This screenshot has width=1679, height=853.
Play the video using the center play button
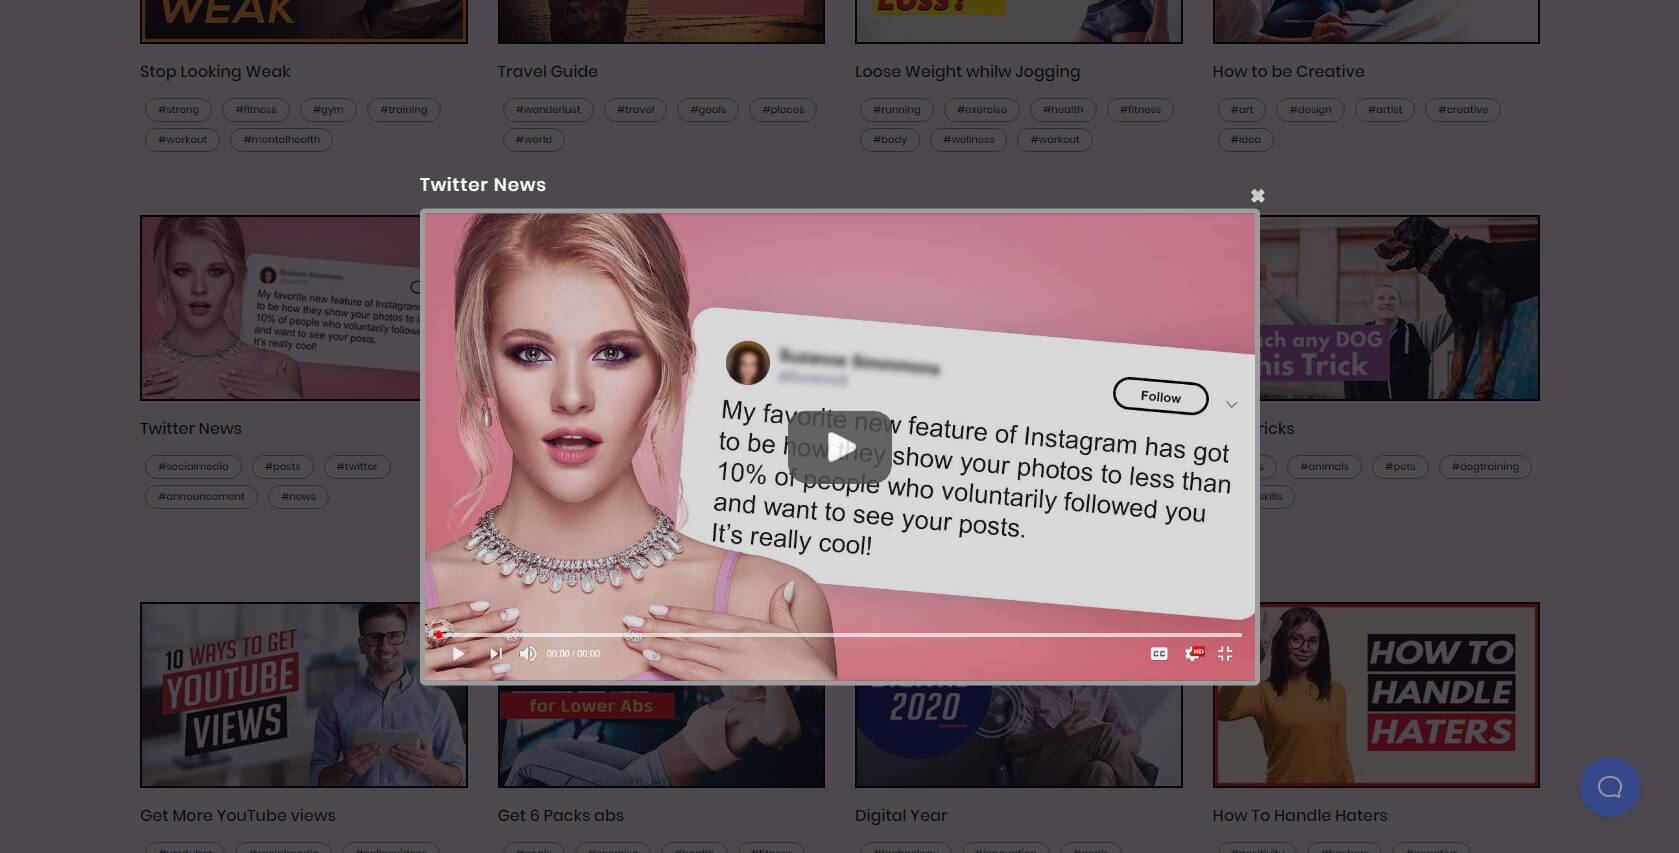click(x=840, y=447)
